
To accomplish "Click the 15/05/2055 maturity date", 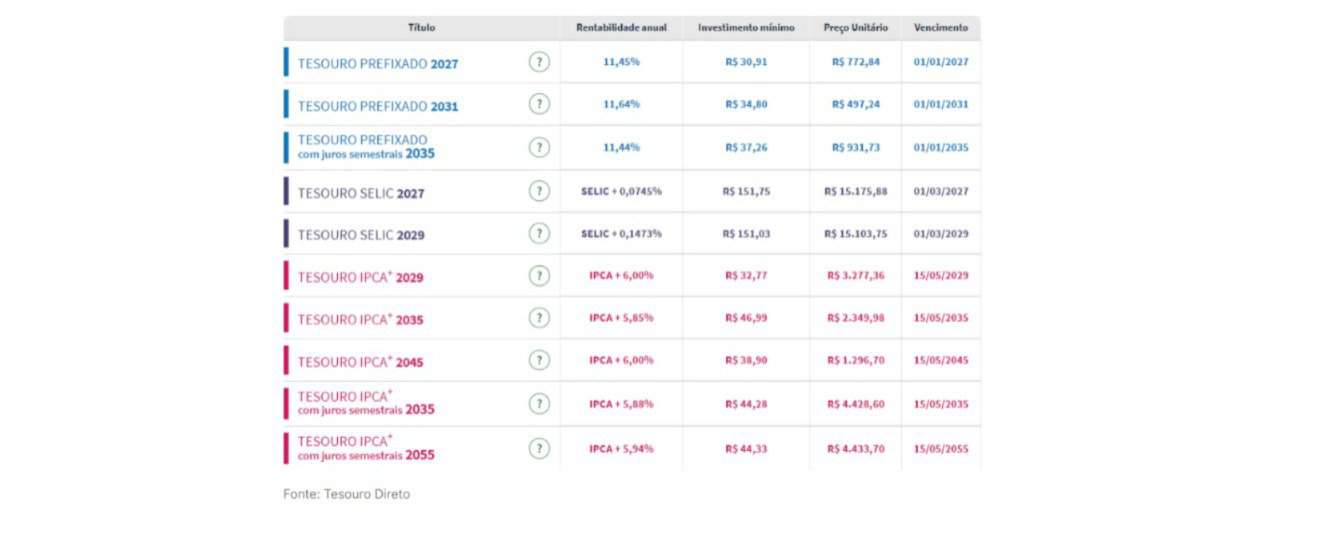I will 941,449.
